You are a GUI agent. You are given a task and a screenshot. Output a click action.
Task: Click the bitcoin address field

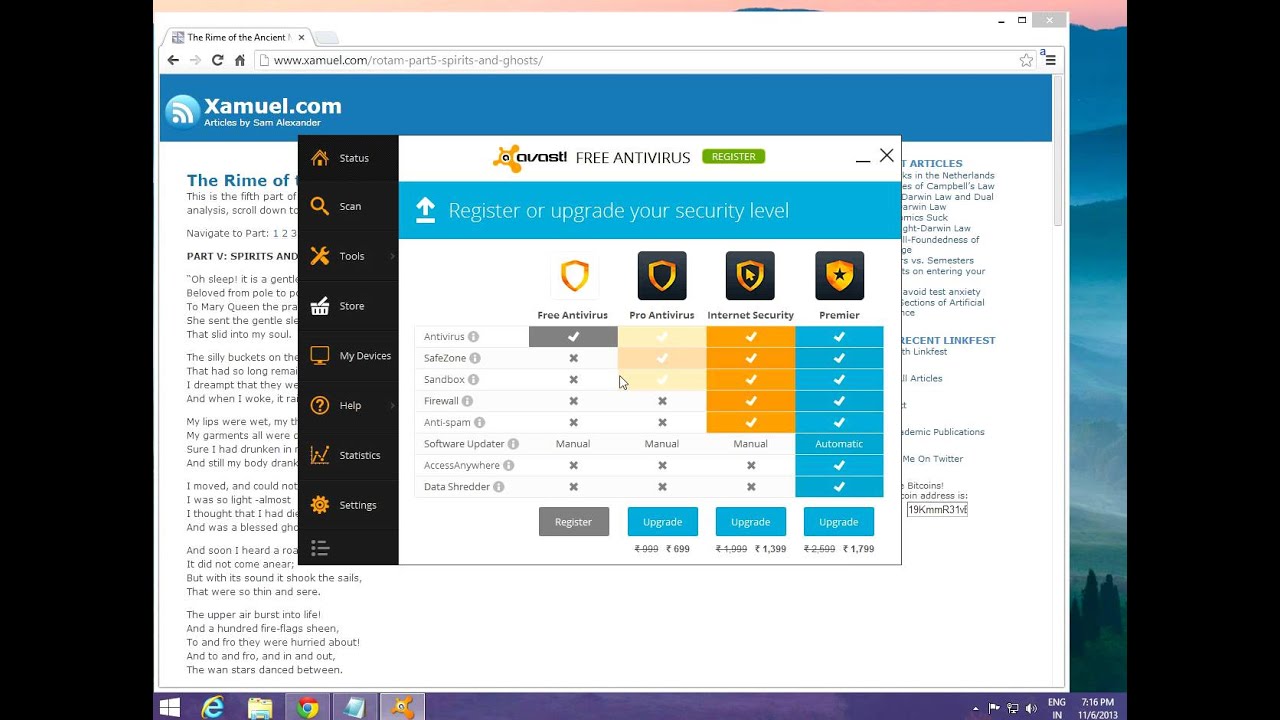[937, 509]
